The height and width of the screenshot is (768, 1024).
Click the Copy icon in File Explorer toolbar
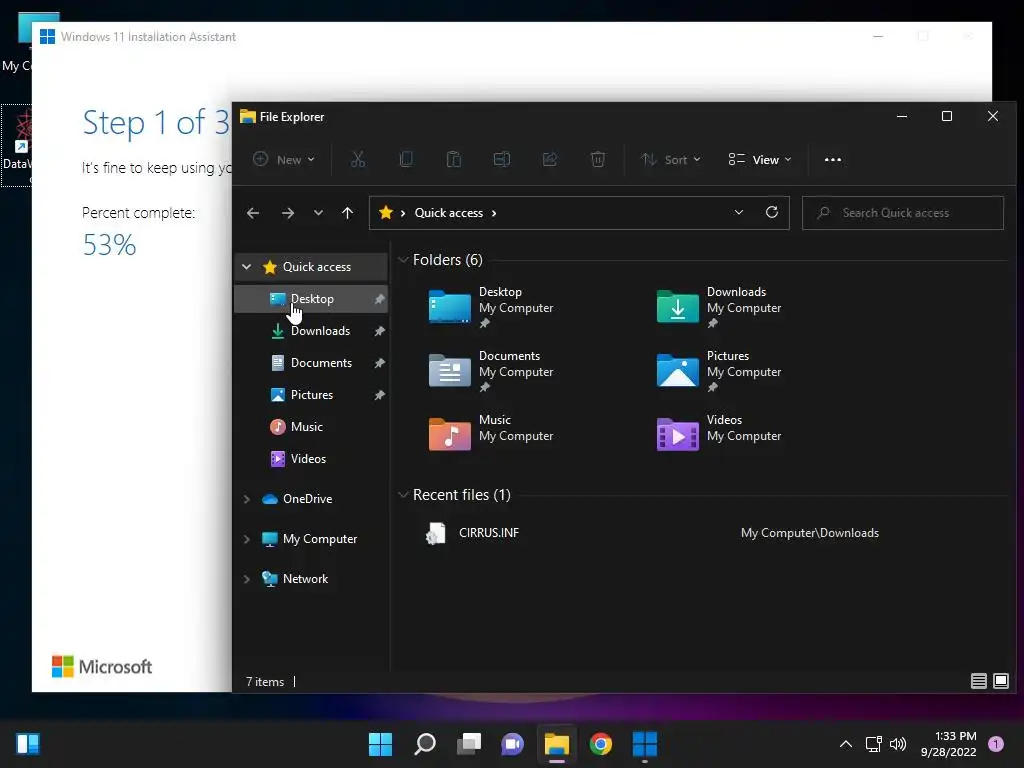point(406,159)
